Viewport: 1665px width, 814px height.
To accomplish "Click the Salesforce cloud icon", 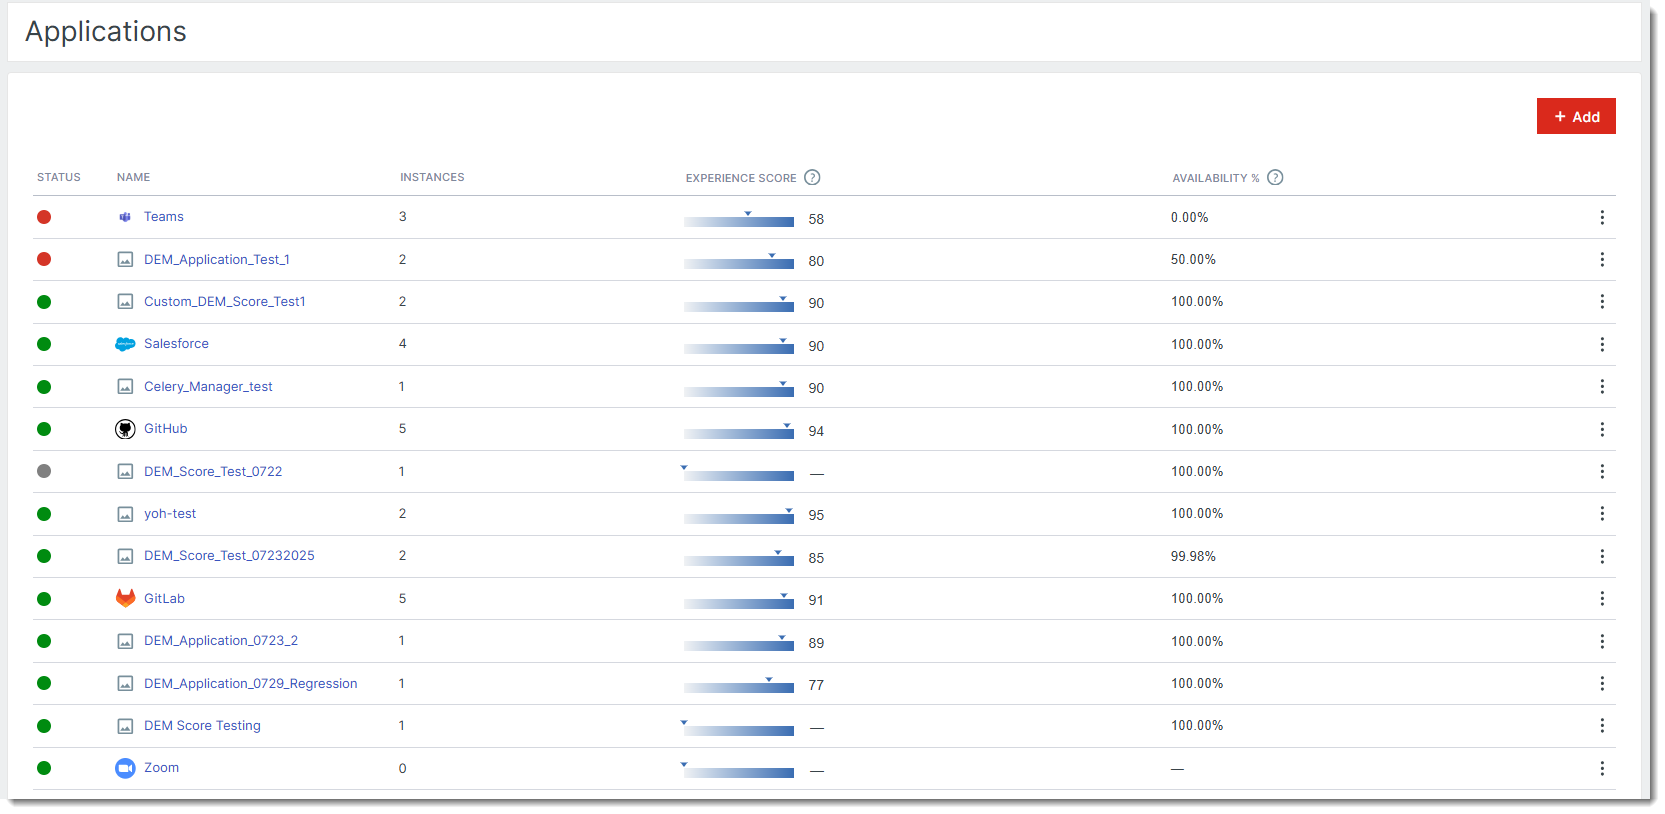I will tap(125, 344).
